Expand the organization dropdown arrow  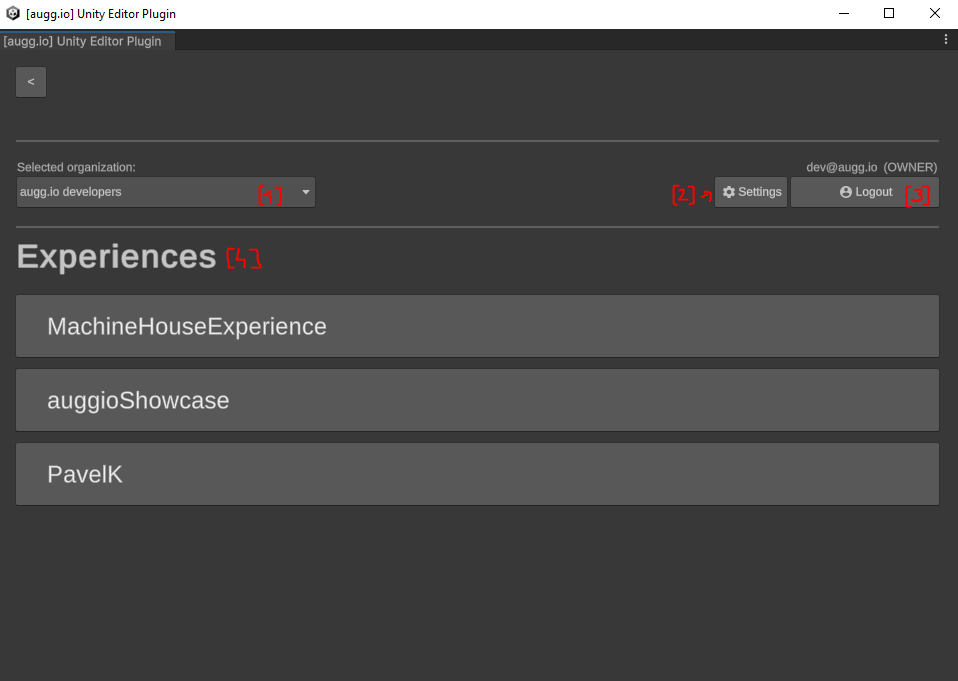306,192
